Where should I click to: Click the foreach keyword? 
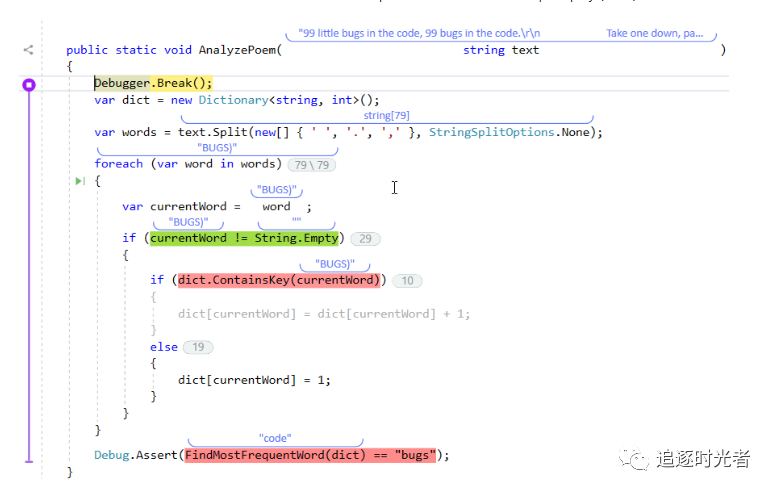point(119,164)
